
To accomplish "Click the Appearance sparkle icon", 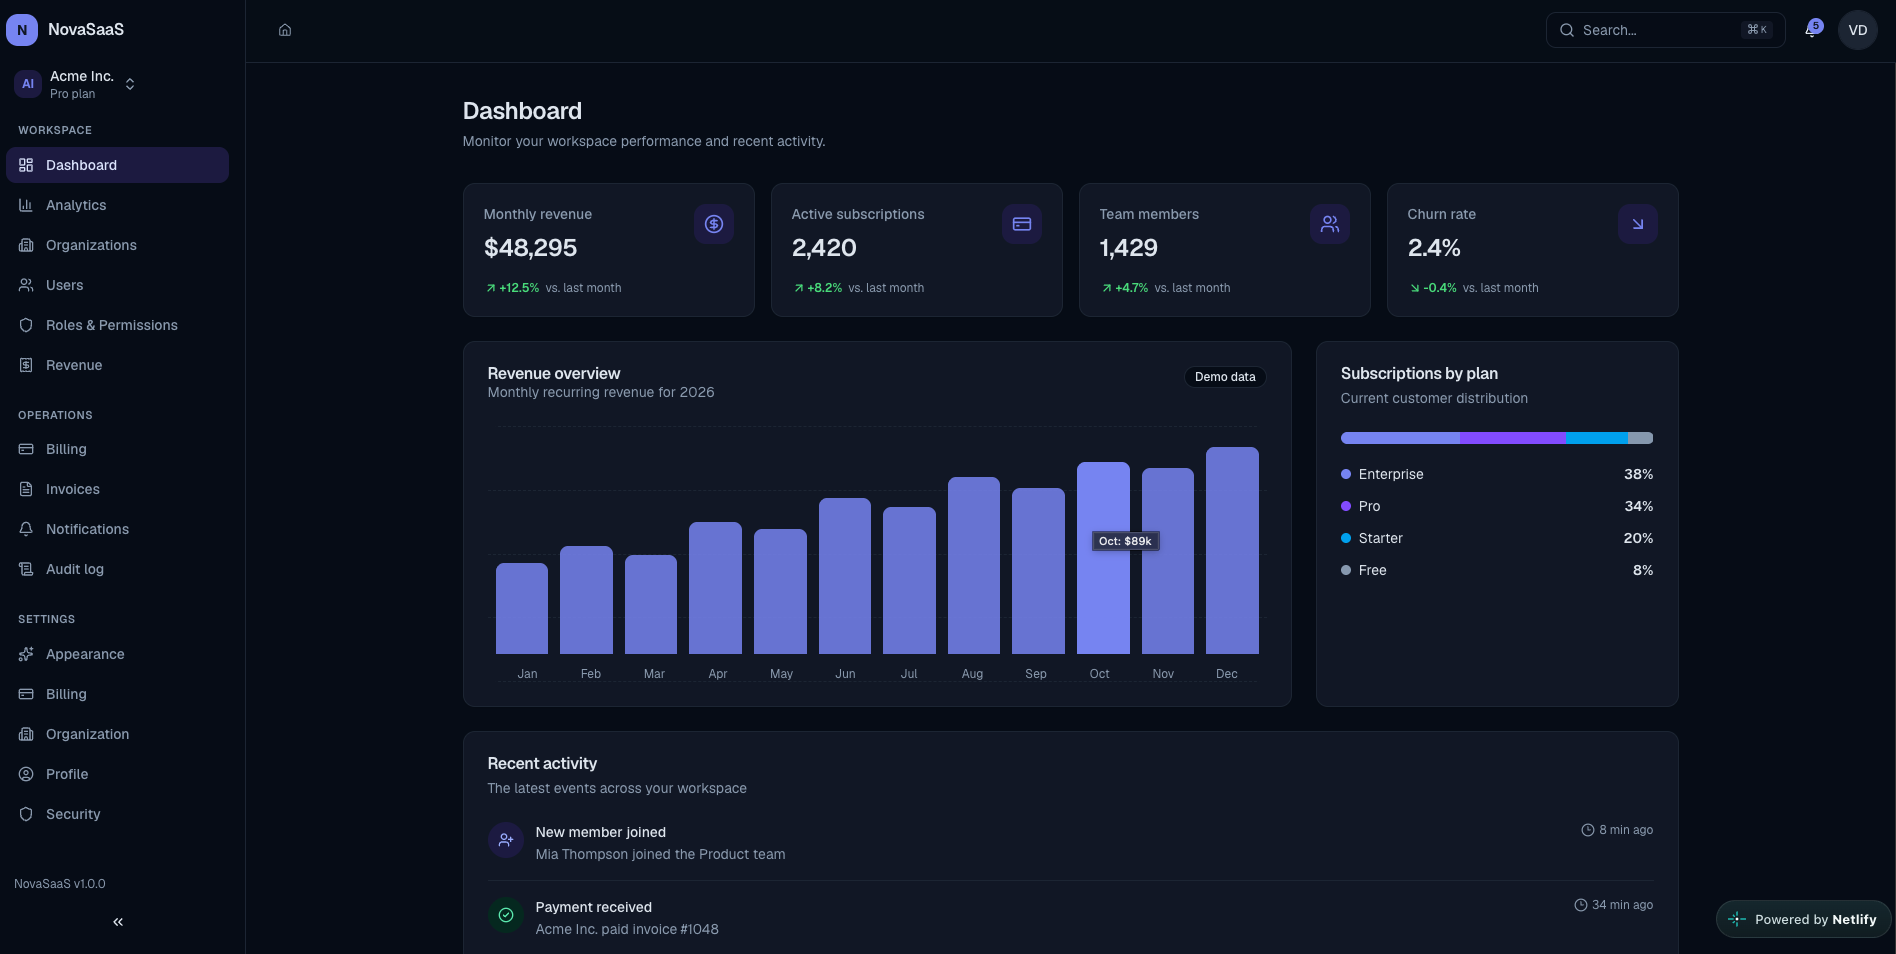I will 26,654.
